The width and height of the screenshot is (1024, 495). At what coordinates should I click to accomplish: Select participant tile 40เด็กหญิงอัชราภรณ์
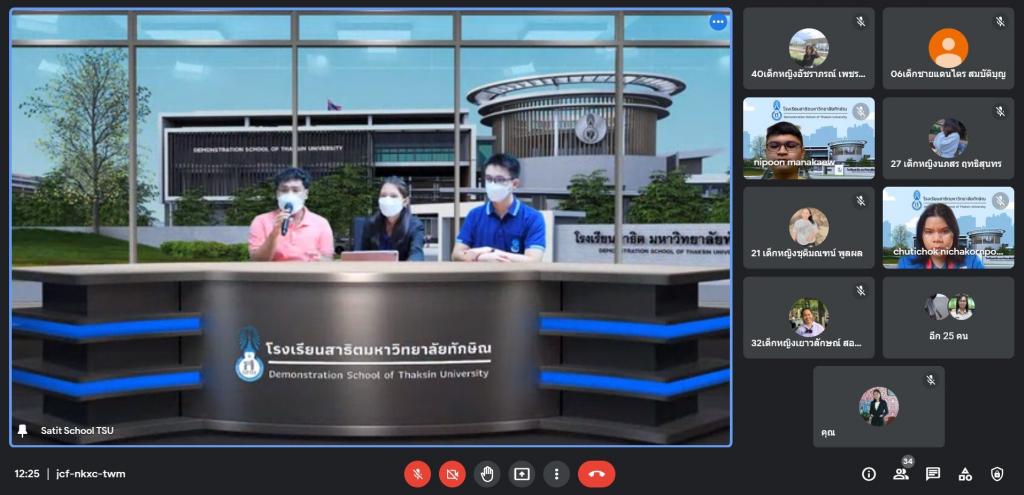click(808, 48)
